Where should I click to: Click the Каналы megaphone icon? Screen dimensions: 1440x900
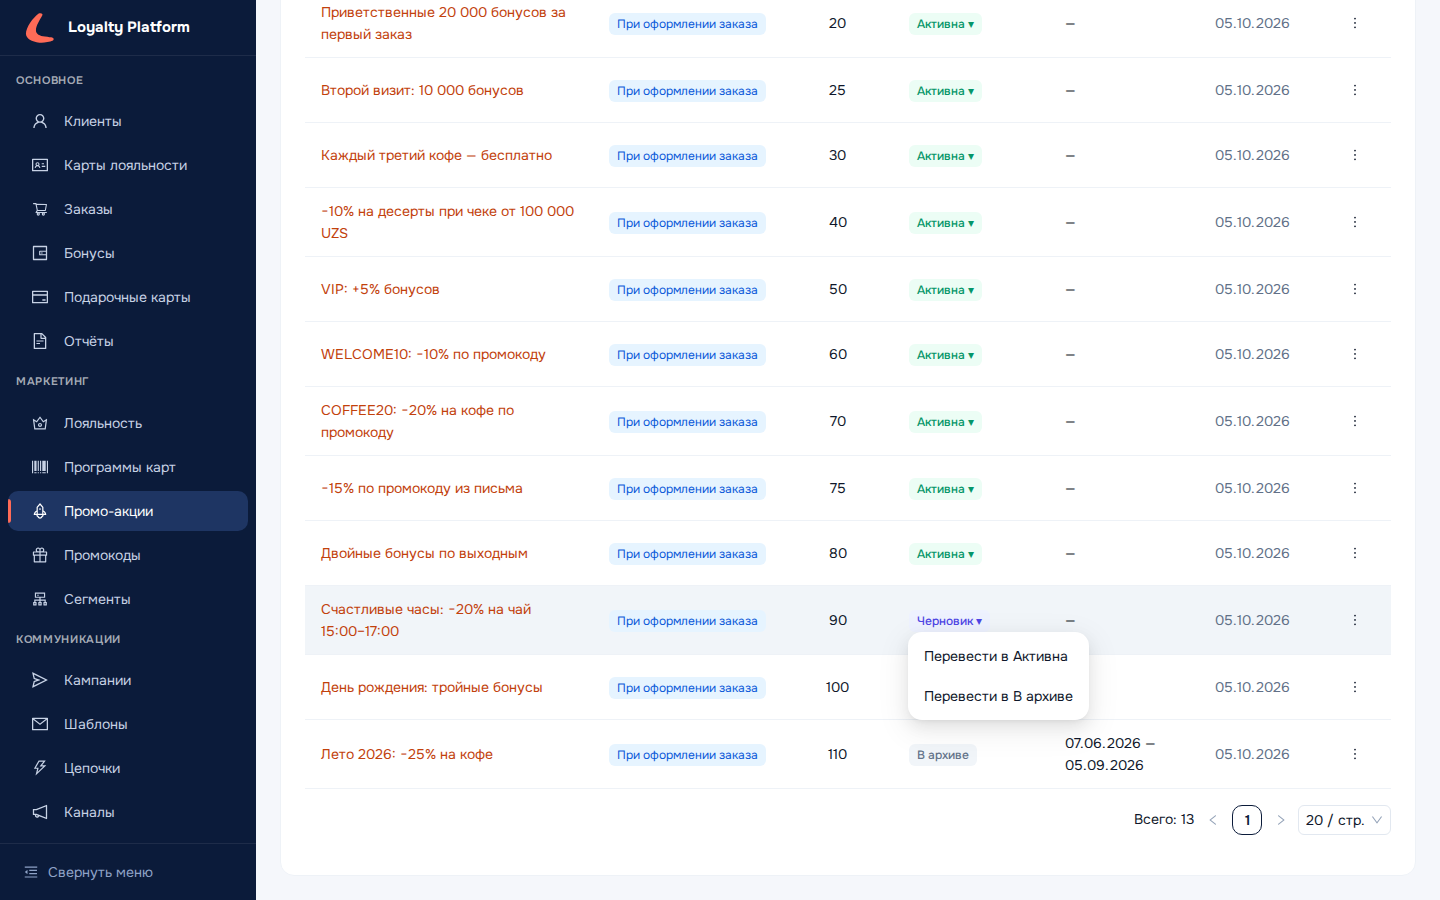tap(40, 812)
